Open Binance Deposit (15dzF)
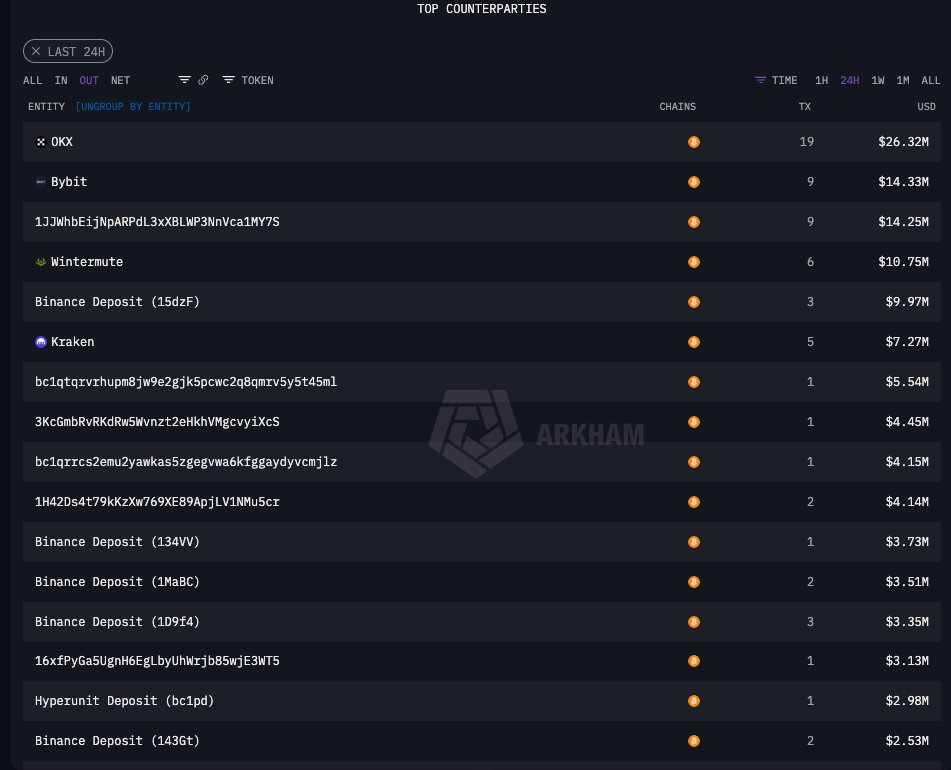951x770 pixels. coord(117,302)
